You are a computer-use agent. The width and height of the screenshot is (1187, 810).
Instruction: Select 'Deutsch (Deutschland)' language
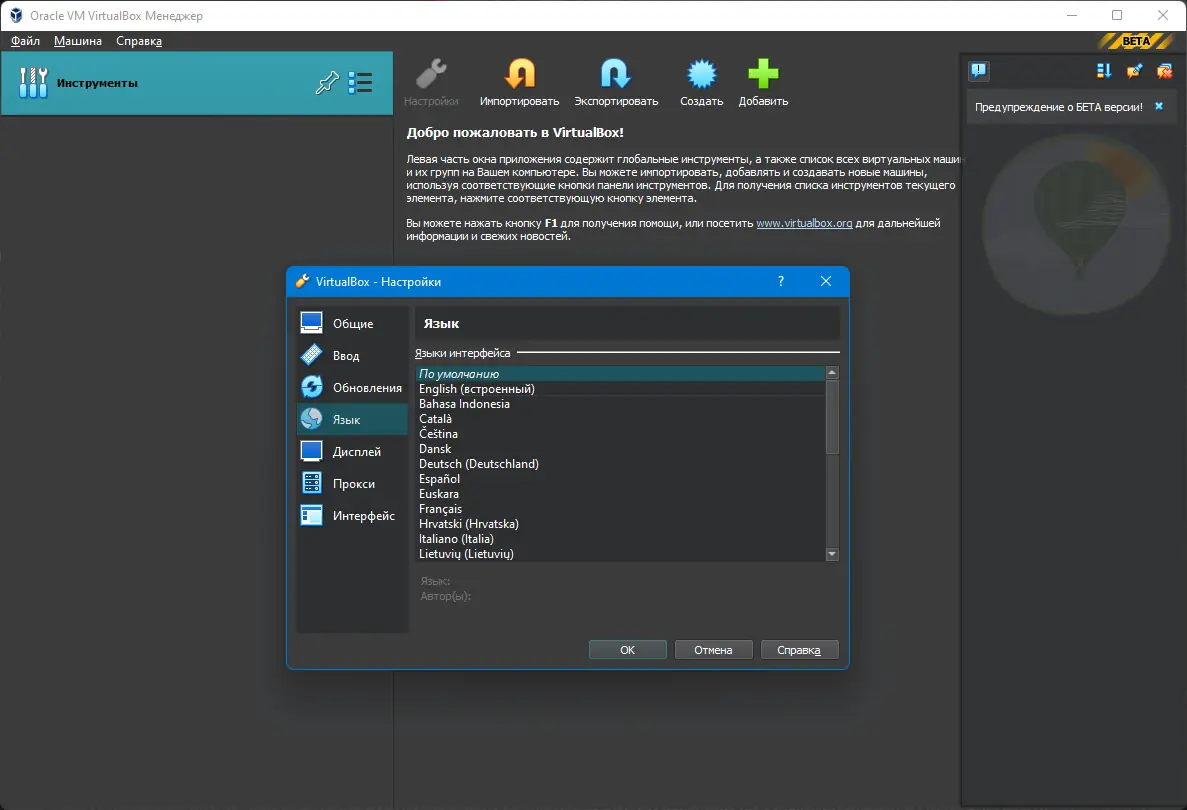pos(620,464)
